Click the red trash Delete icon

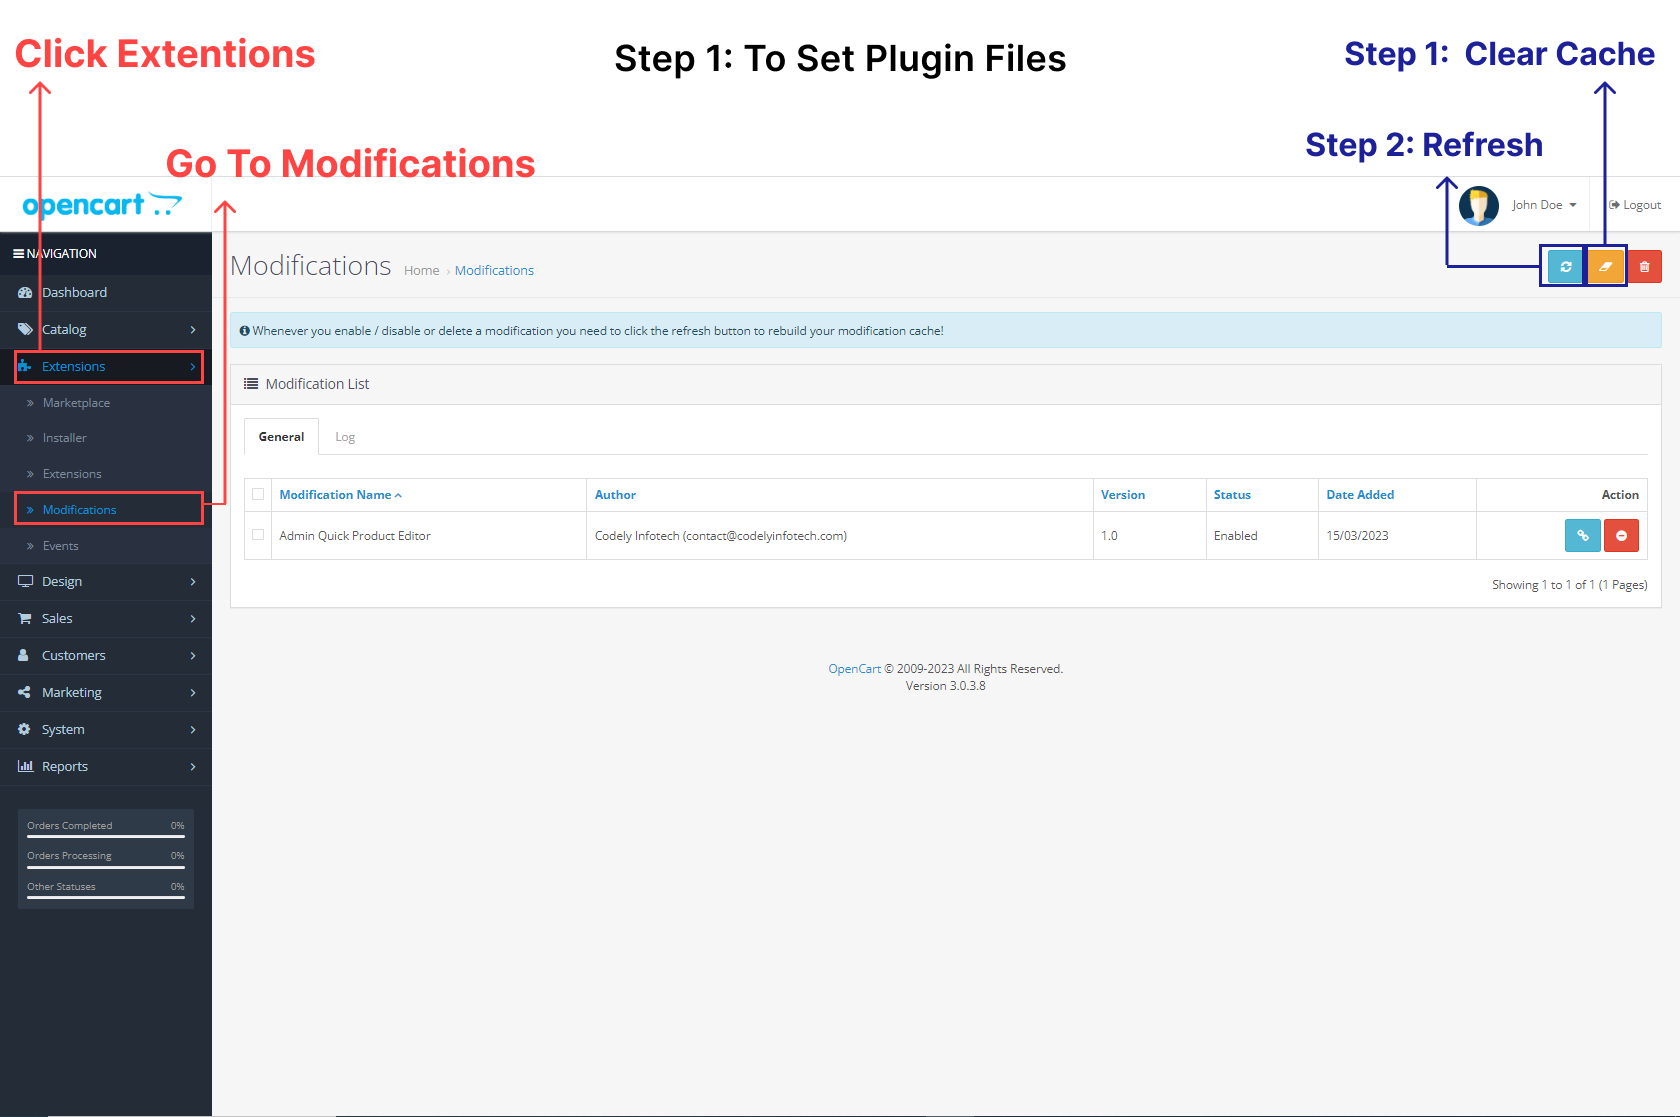click(1645, 266)
